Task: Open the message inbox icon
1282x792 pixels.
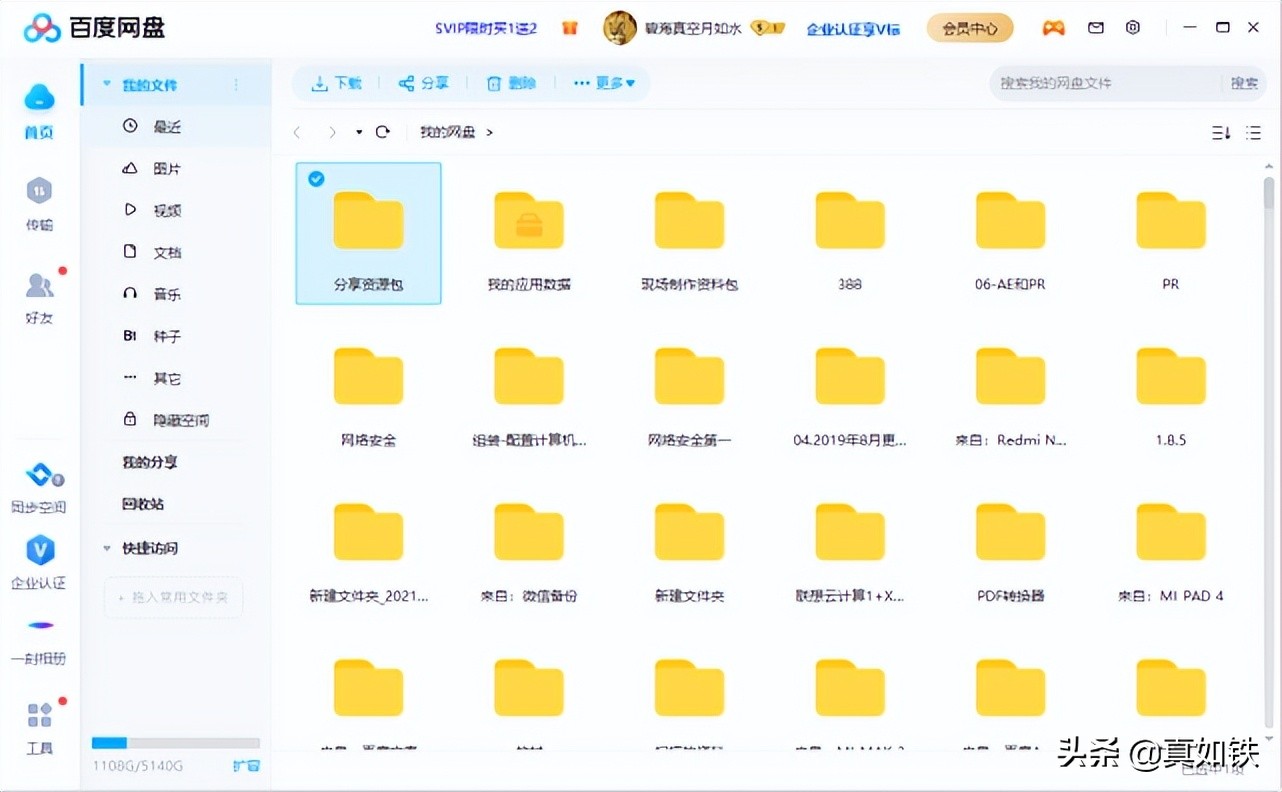Action: [x=1094, y=27]
